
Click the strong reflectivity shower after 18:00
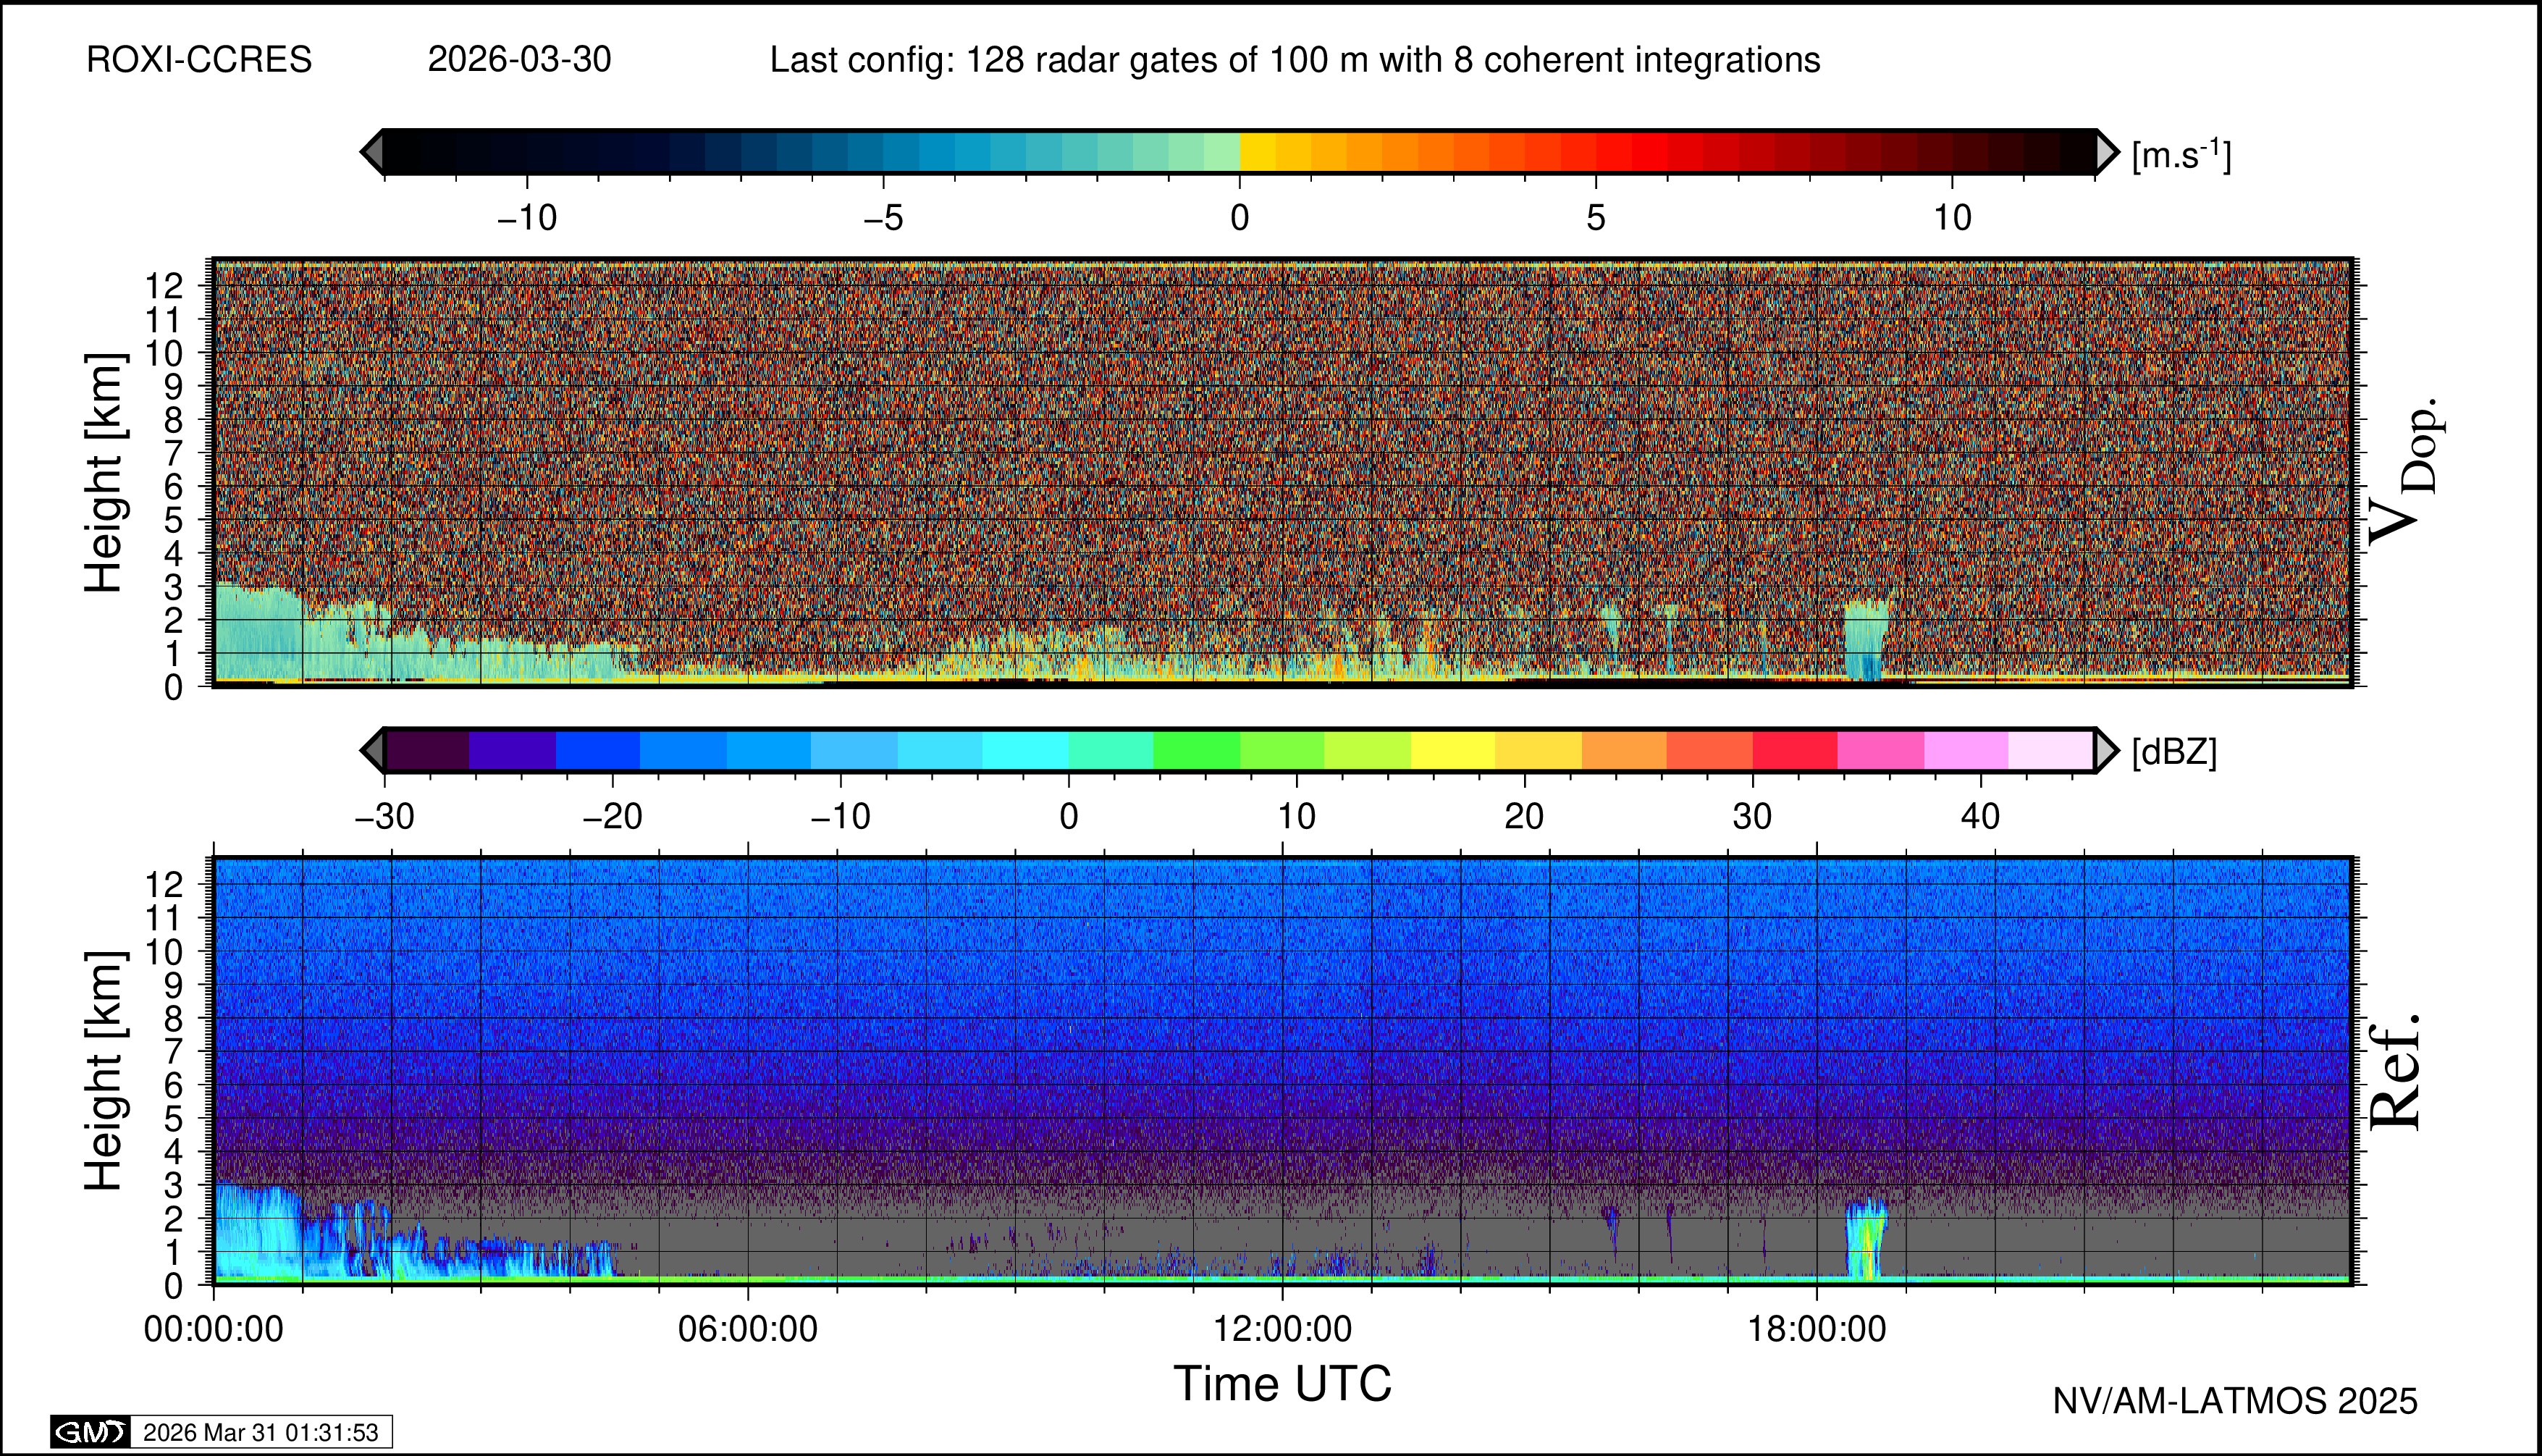1866,1245
